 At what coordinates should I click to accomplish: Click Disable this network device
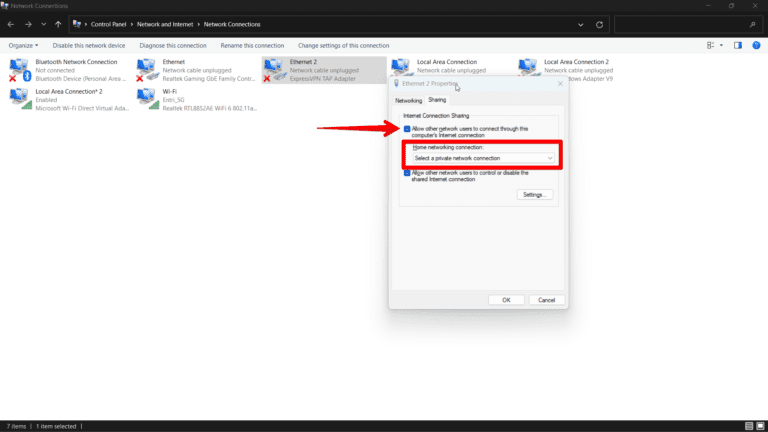(89, 46)
